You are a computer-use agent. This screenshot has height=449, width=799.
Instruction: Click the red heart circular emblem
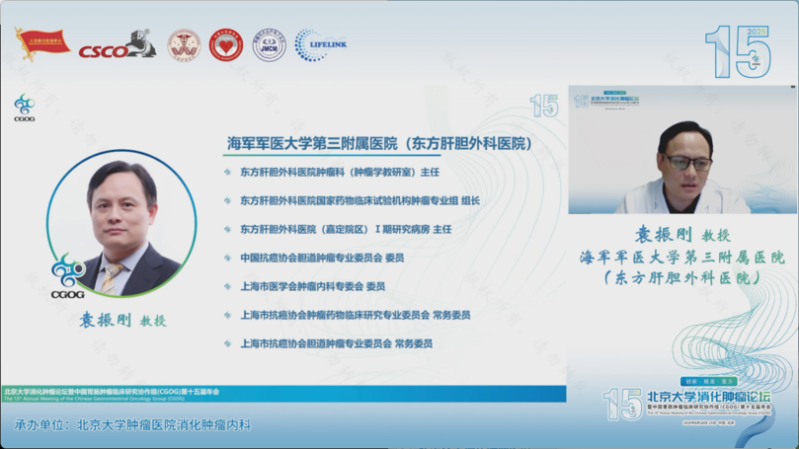pos(226,45)
